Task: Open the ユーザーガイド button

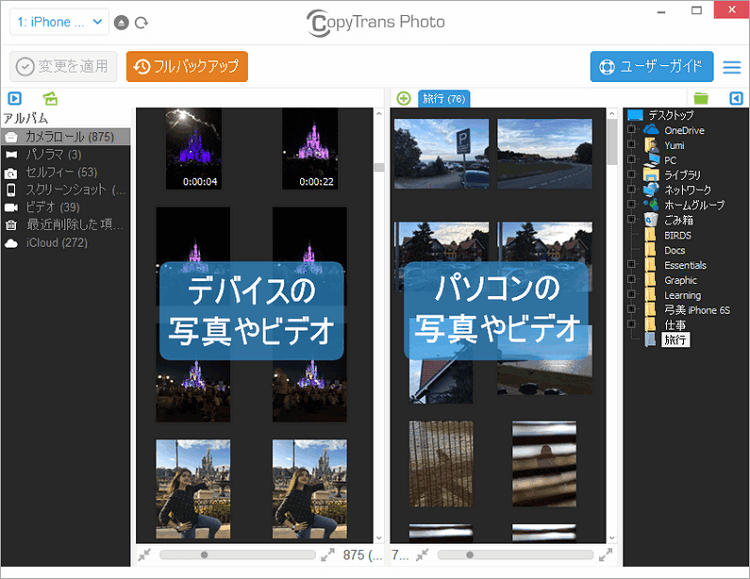Action: (x=651, y=66)
